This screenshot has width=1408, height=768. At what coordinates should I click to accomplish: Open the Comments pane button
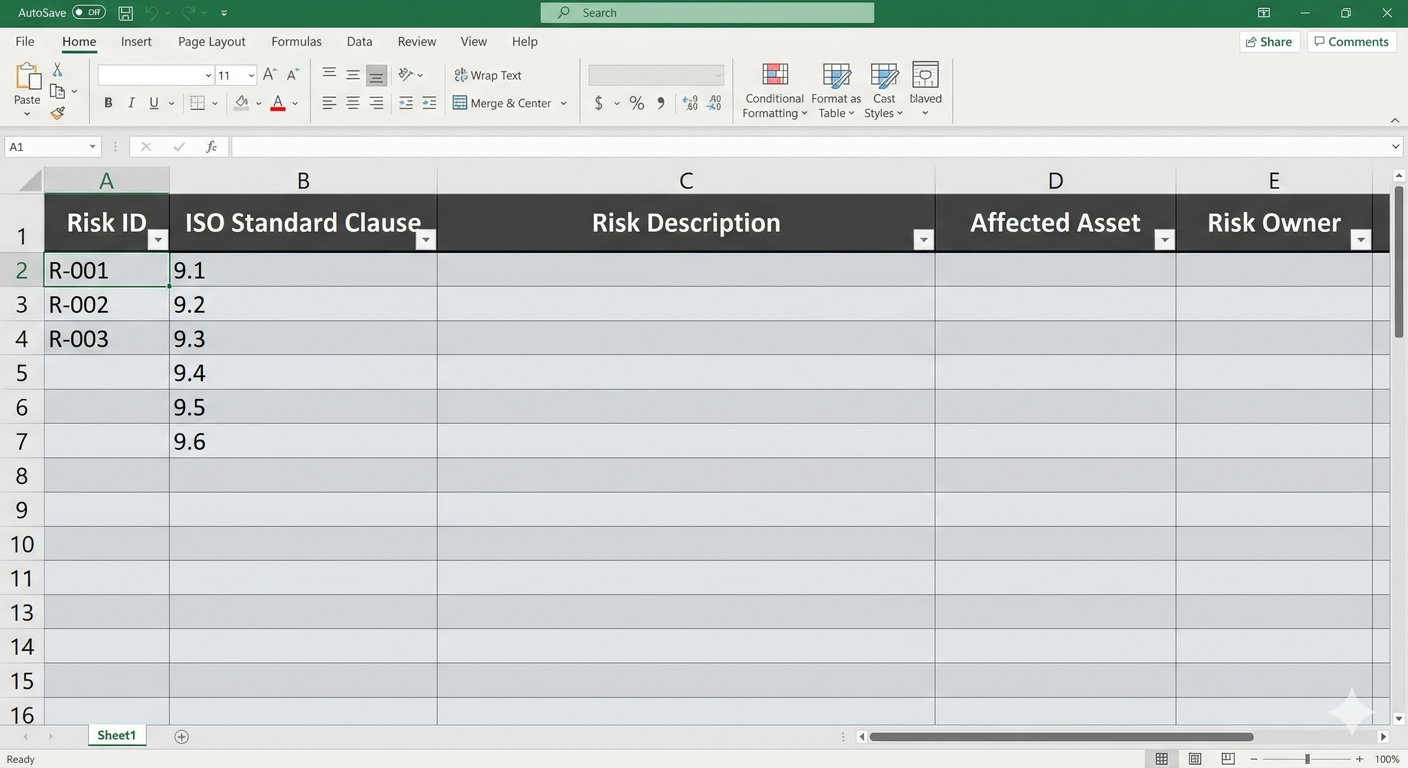point(1351,42)
